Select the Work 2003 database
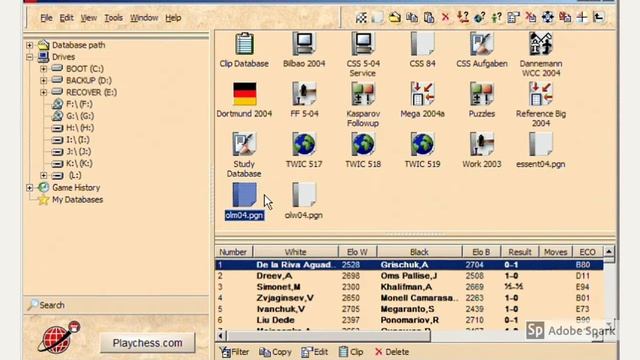640x360 pixels. coord(482,144)
